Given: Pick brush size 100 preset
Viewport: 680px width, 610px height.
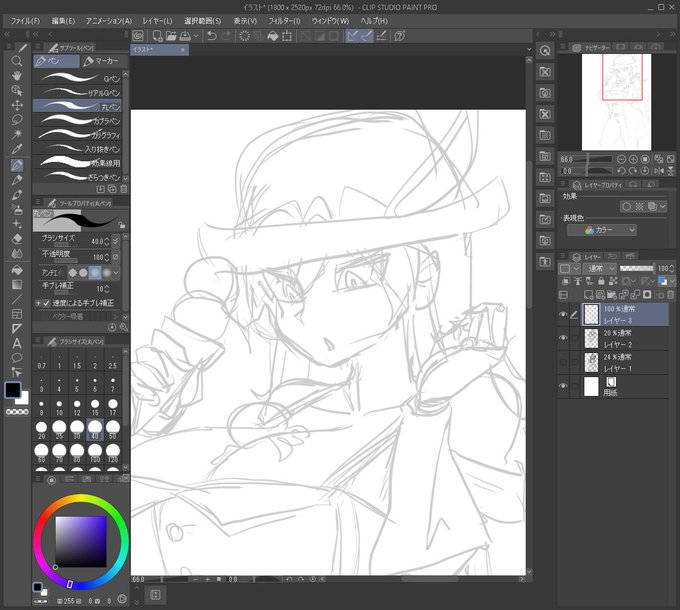Looking at the screenshot, I should pos(95,453).
